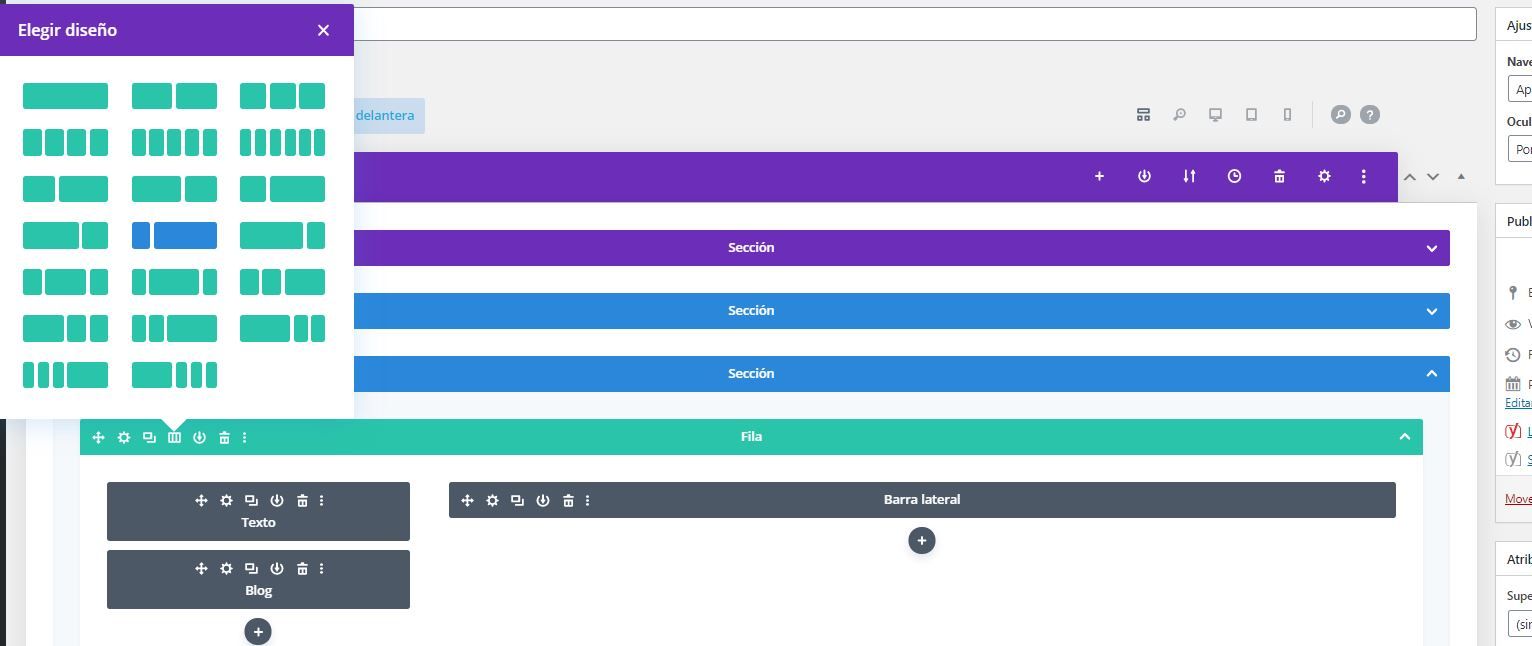Viewport: 1532px width, 646px height.
Task: Move the builder meta box up
Action: (x=1410, y=176)
